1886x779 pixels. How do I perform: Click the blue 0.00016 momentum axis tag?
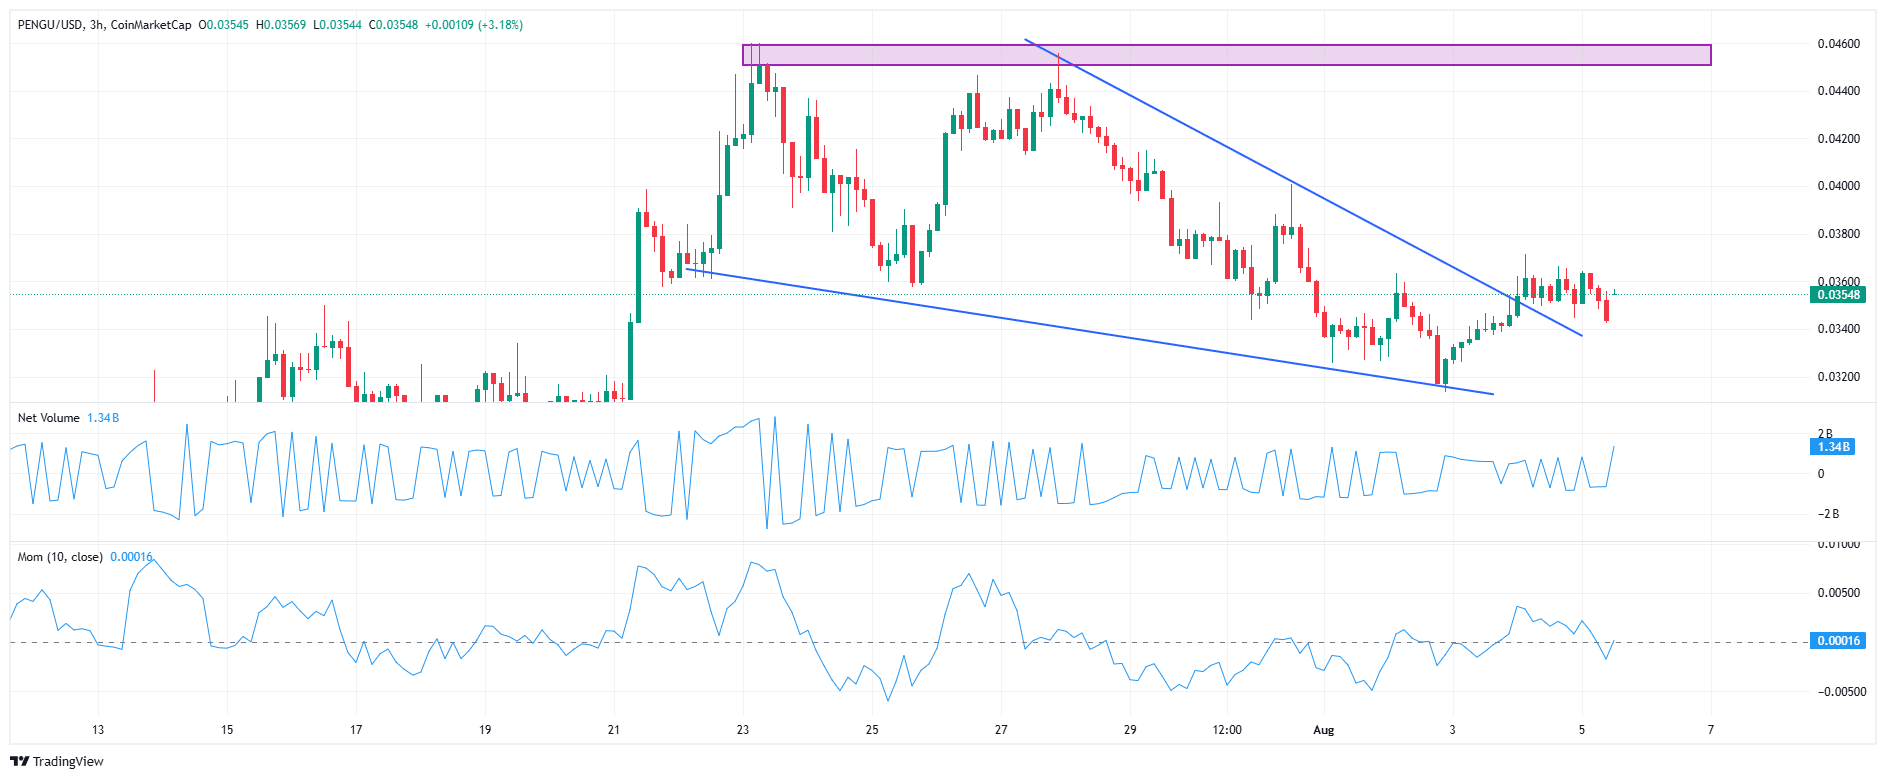[x=1838, y=641]
